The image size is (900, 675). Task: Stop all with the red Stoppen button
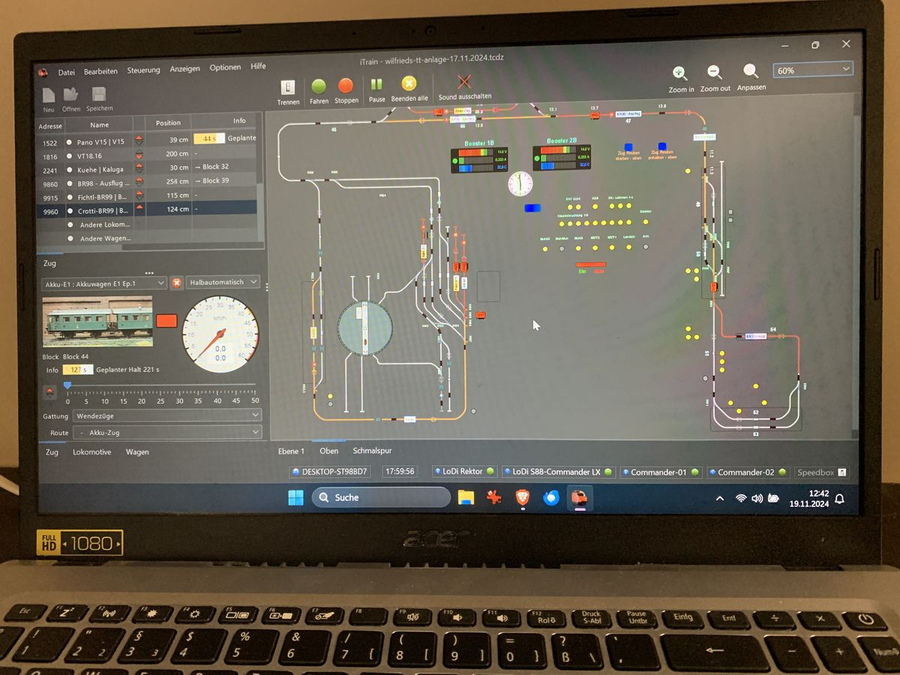tap(346, 86)
